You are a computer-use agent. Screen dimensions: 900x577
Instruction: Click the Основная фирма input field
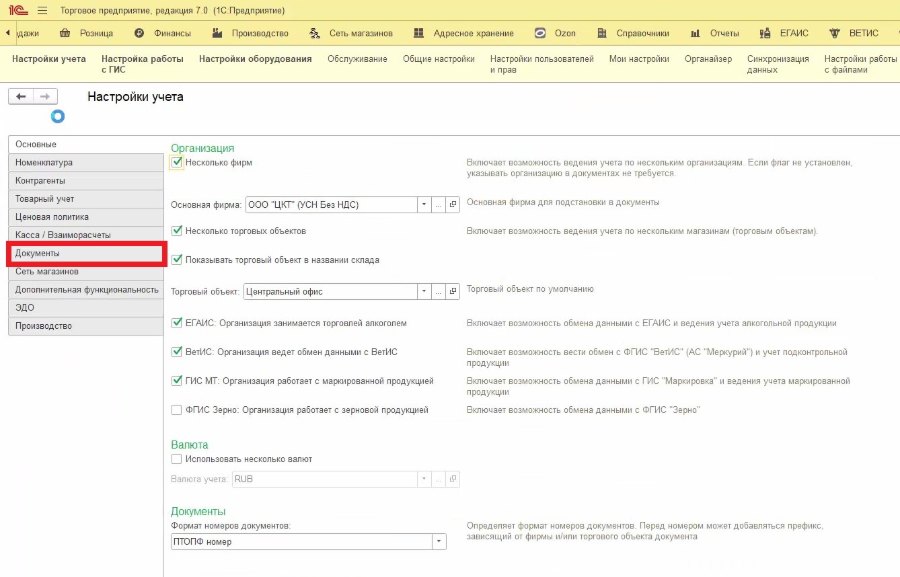click(x=331, y=204)
